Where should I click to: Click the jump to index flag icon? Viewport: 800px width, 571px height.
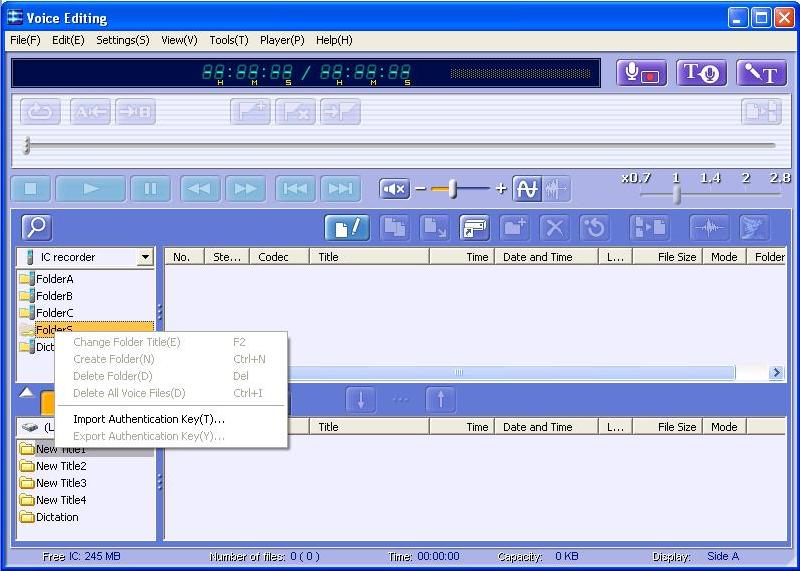tap(340, 111)
